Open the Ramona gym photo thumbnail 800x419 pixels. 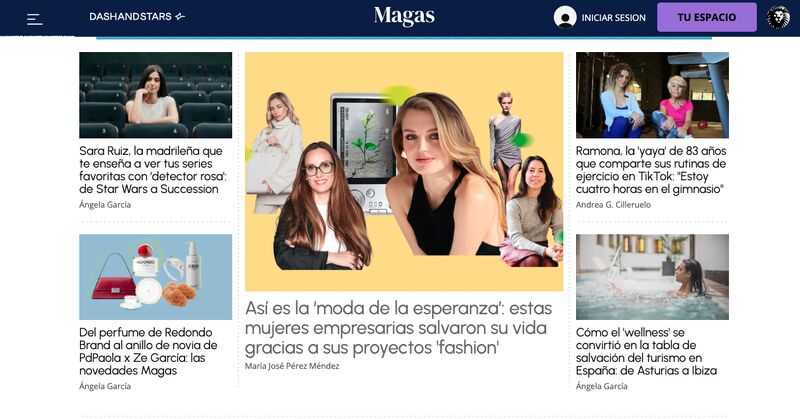click(x=652, y=95)
